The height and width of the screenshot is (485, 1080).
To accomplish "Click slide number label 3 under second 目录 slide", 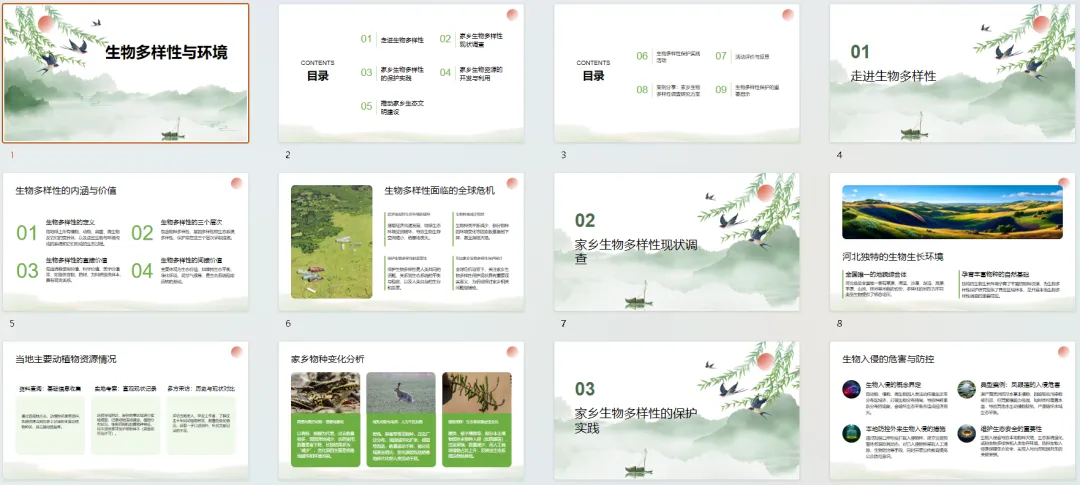I will [x=563, y=155].
